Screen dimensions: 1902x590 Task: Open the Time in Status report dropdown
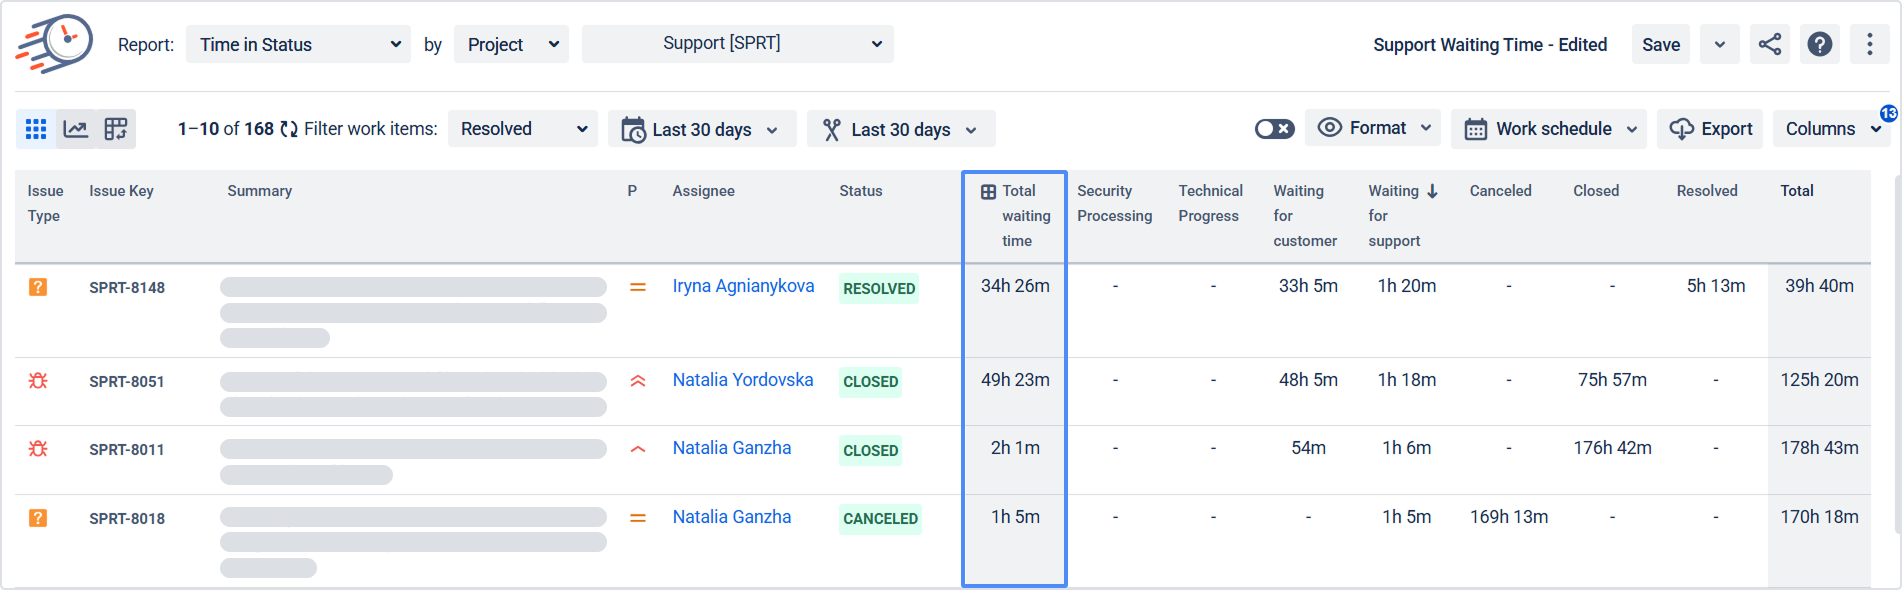pyautogui.click(x=298, y=44)
